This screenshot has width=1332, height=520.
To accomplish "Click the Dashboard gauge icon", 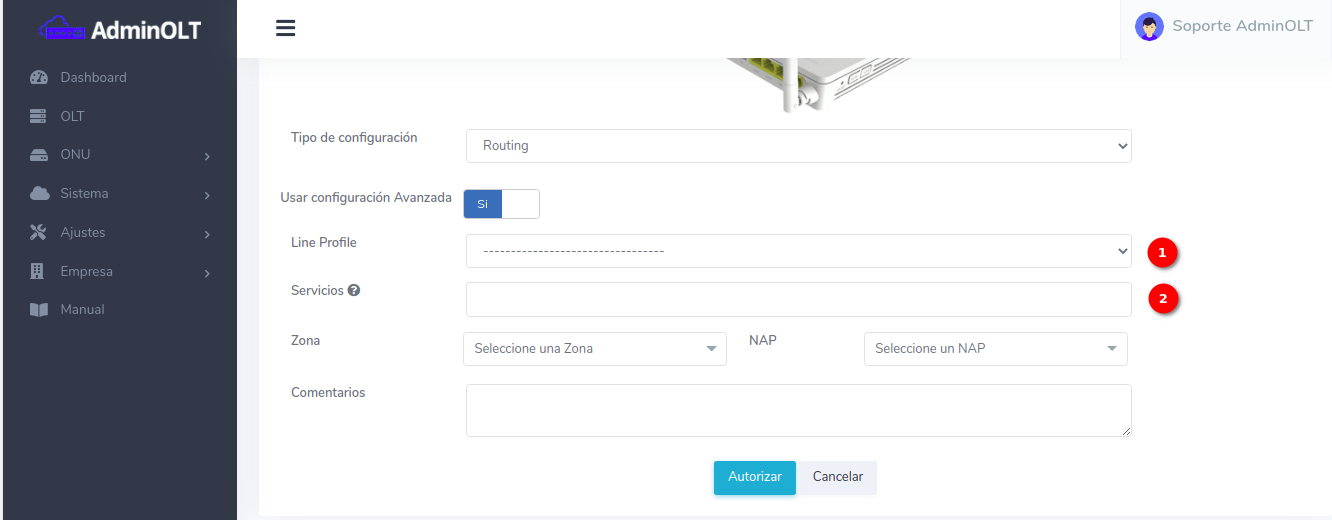I will coord(39,78).
